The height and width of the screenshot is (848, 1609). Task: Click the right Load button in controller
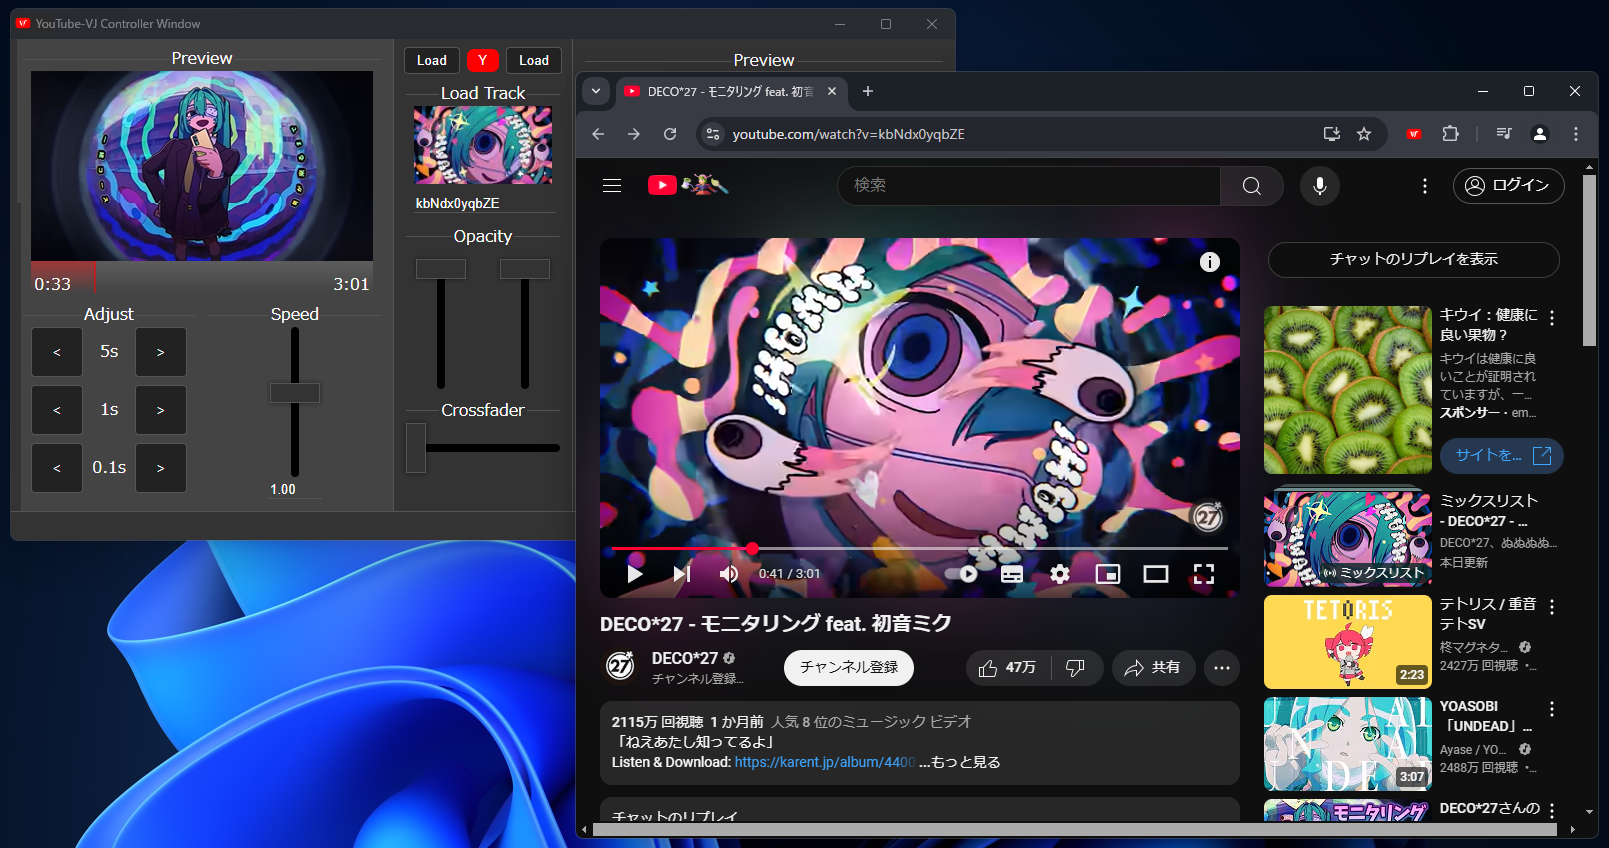tap(534, 60)
